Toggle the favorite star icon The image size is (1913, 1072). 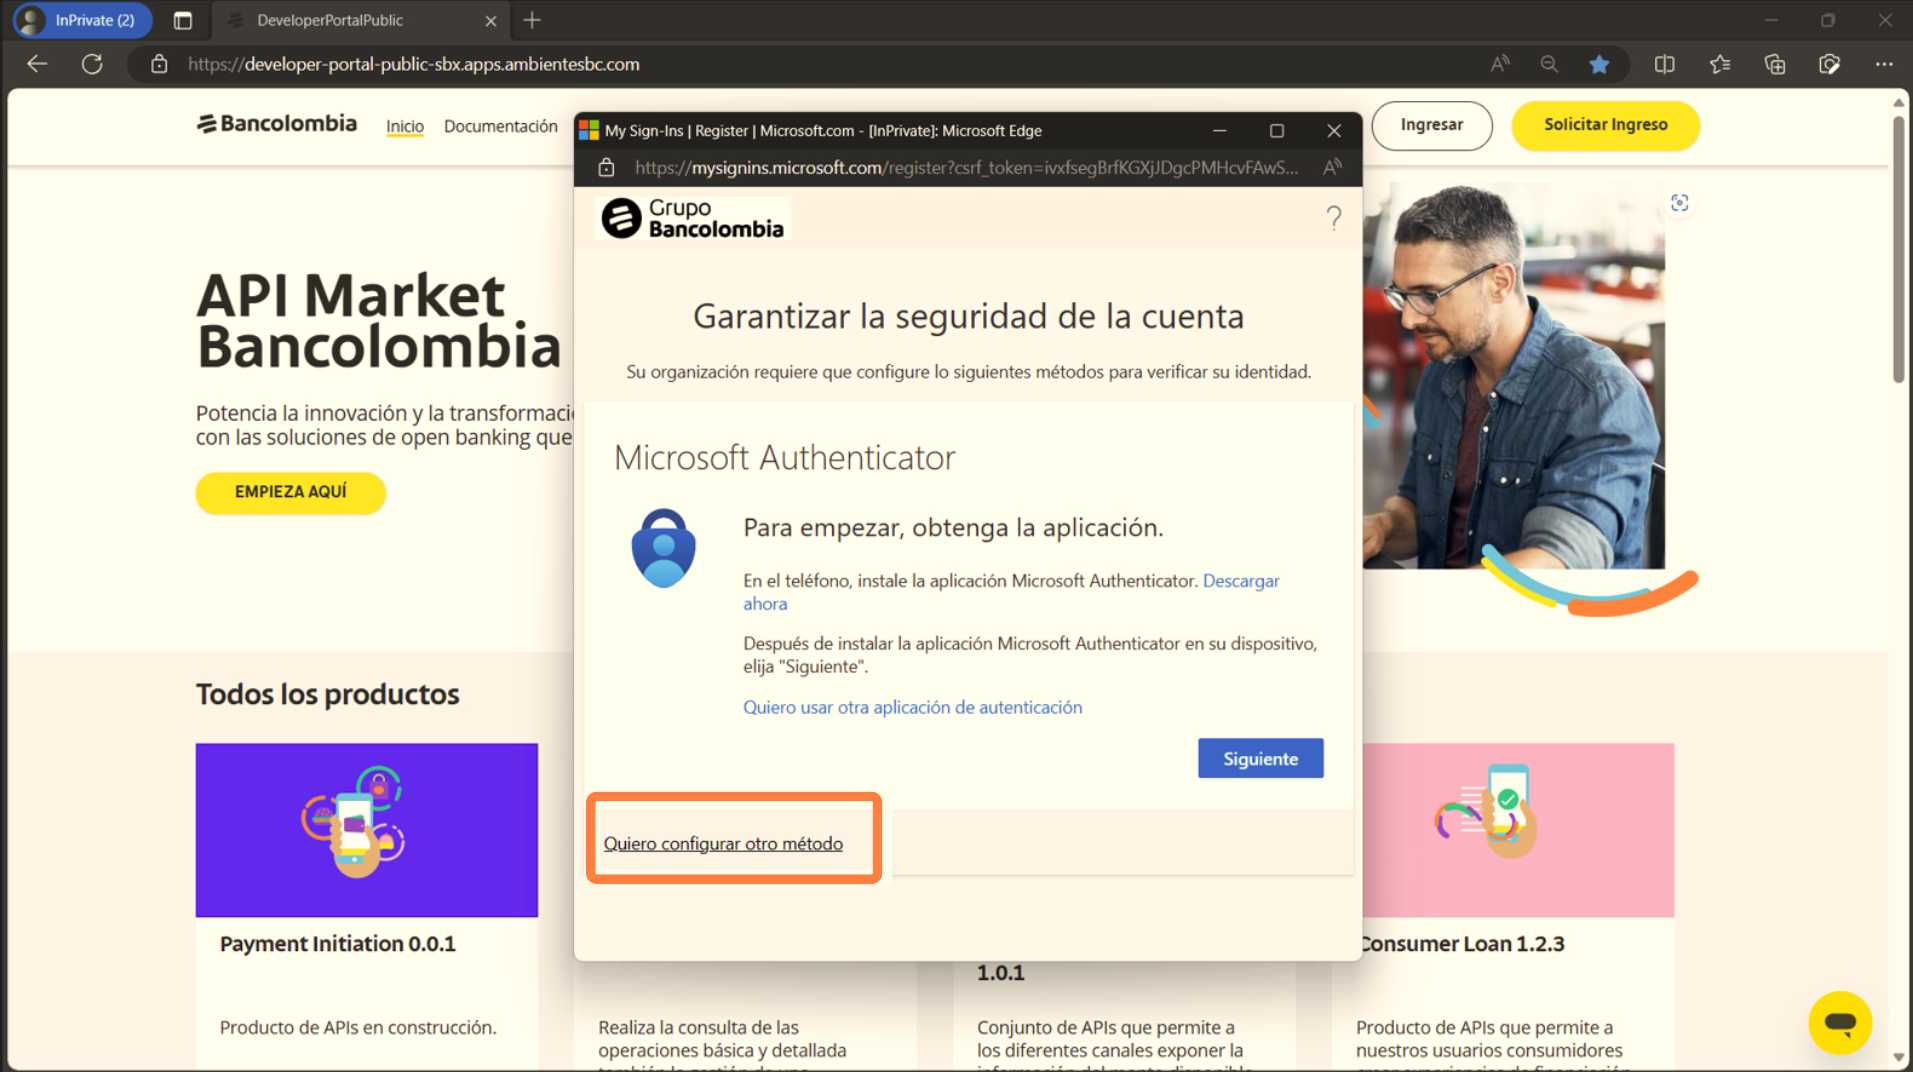1599,64
